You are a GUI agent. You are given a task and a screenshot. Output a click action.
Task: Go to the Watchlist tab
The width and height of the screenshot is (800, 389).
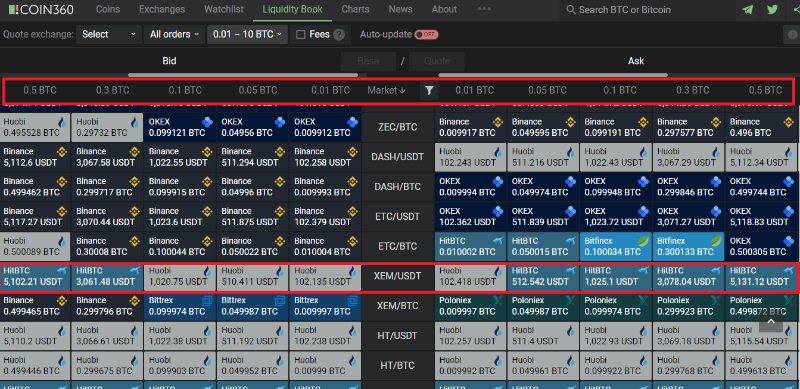(223, 10)
